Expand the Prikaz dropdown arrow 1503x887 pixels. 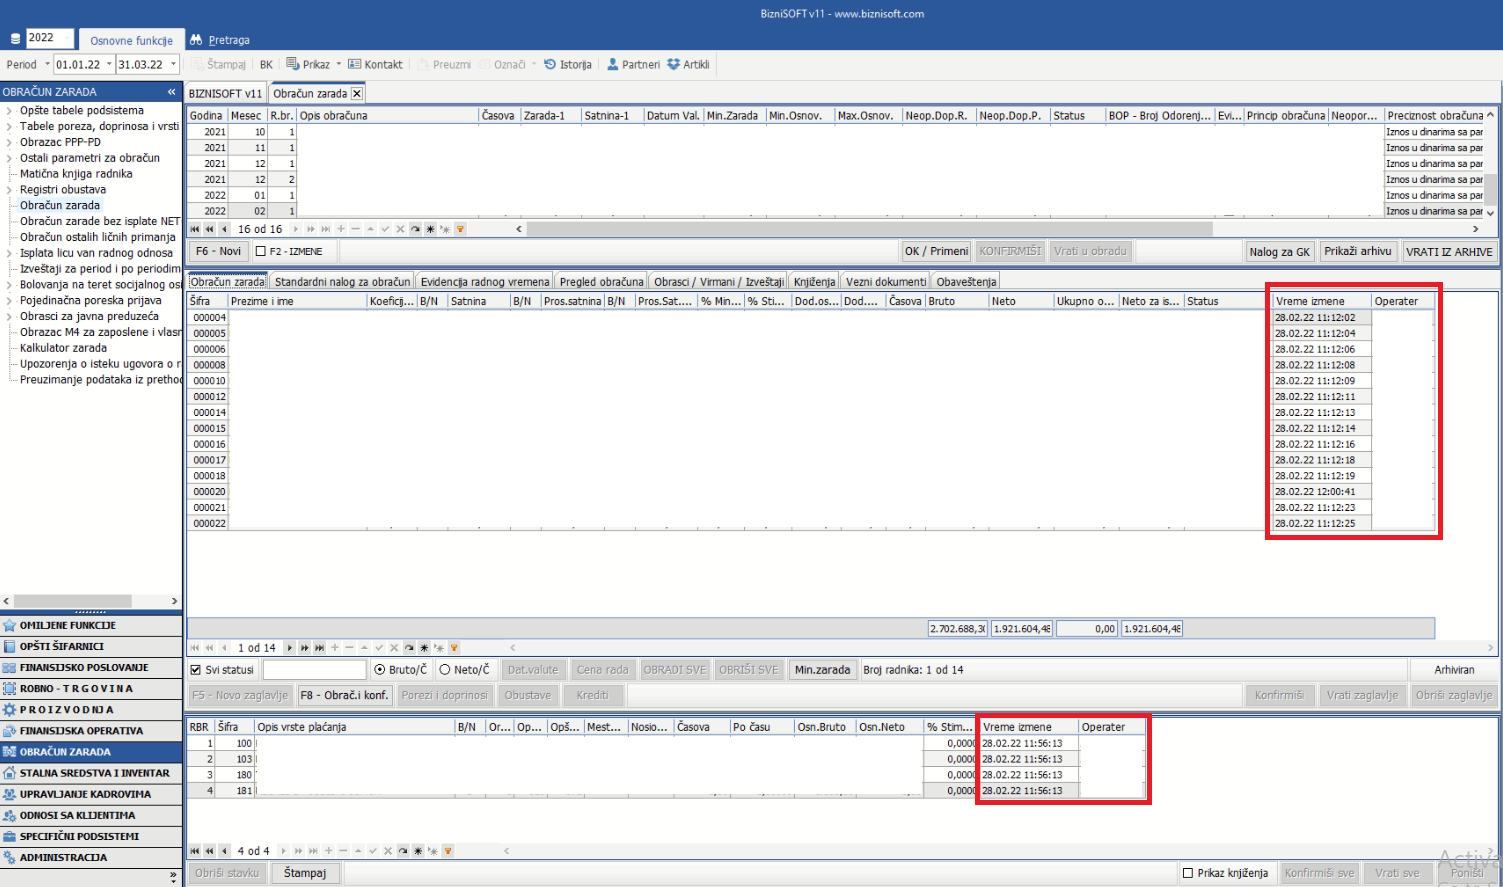tap(339, 64)
